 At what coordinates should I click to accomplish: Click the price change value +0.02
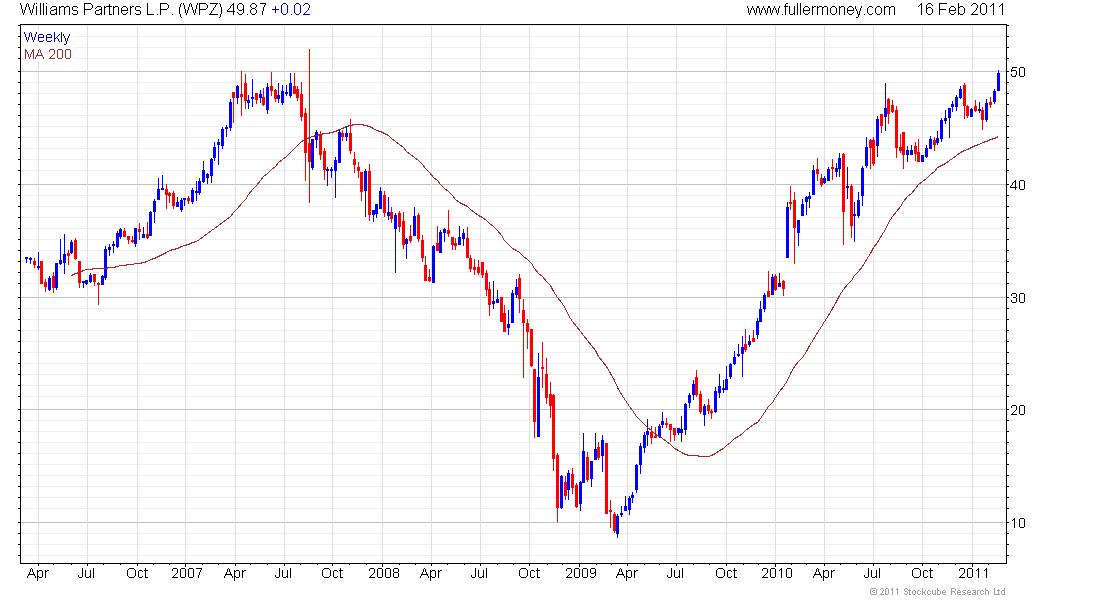pyautogui.click(x=290, y=10)
